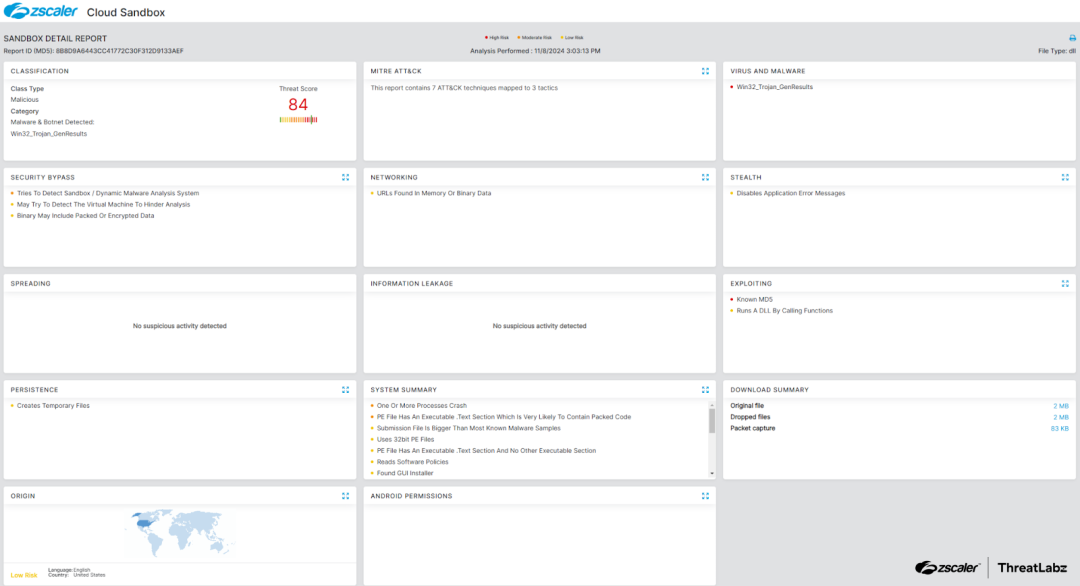Open the Stealth panel in full view

(1065, 177)
